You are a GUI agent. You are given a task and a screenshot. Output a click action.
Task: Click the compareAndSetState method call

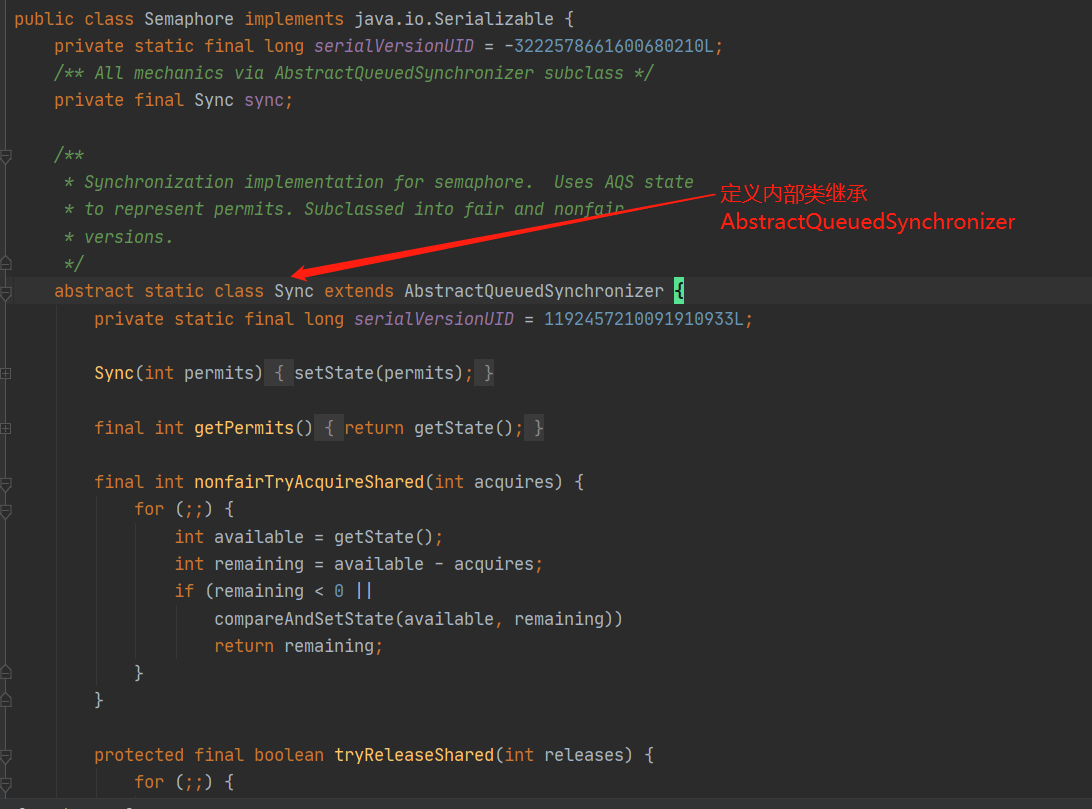click(x=304, y=619)
